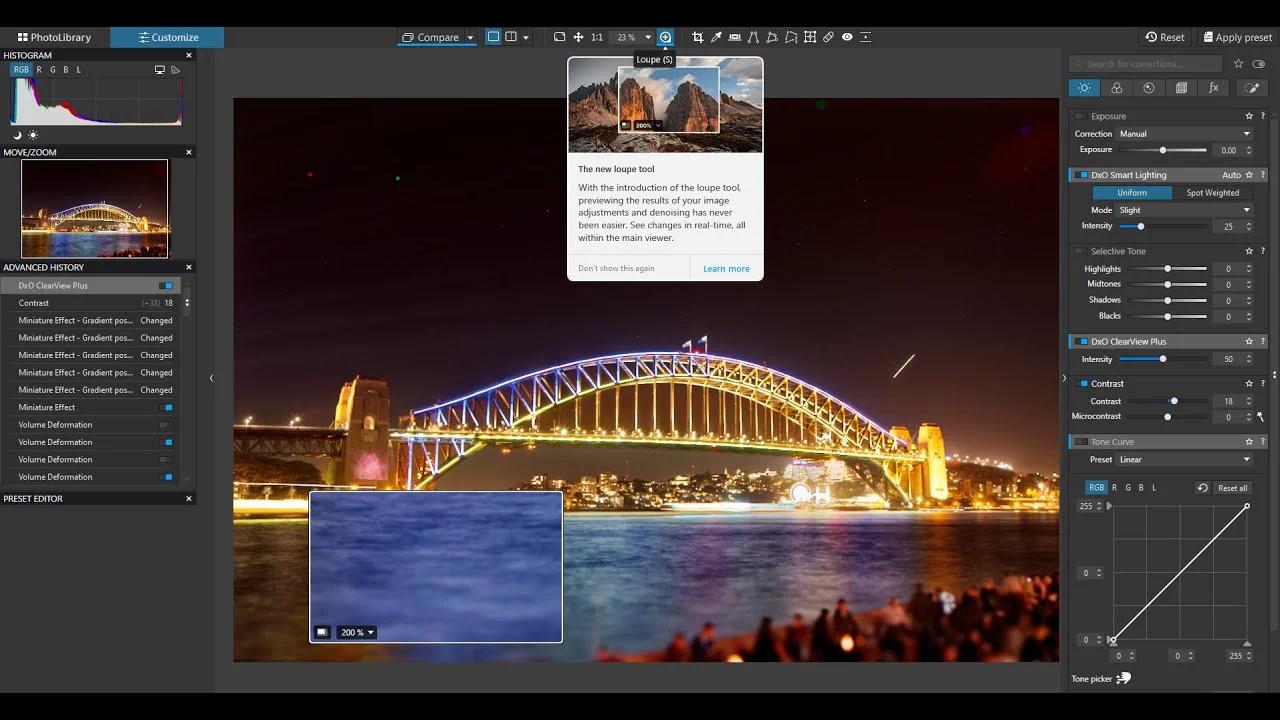Open the view layout dropdown arrow
The image size is (1280, 720).
click(x=526, y=38)
